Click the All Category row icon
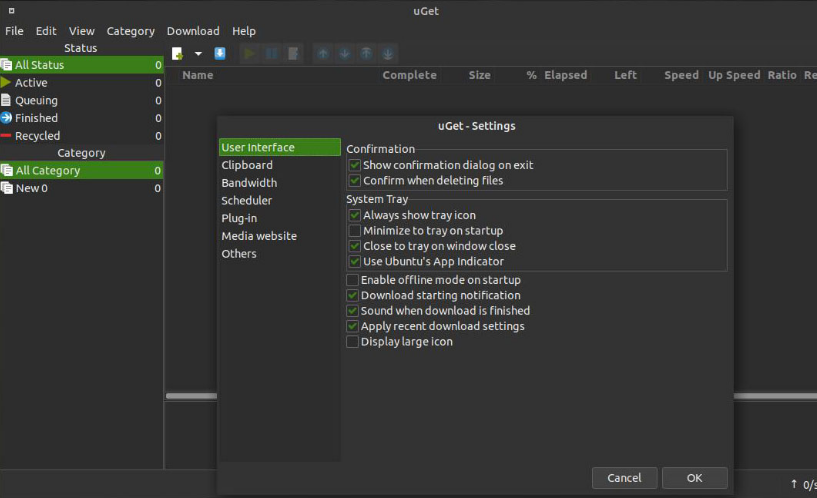817x498 pixels. point(6,170)
